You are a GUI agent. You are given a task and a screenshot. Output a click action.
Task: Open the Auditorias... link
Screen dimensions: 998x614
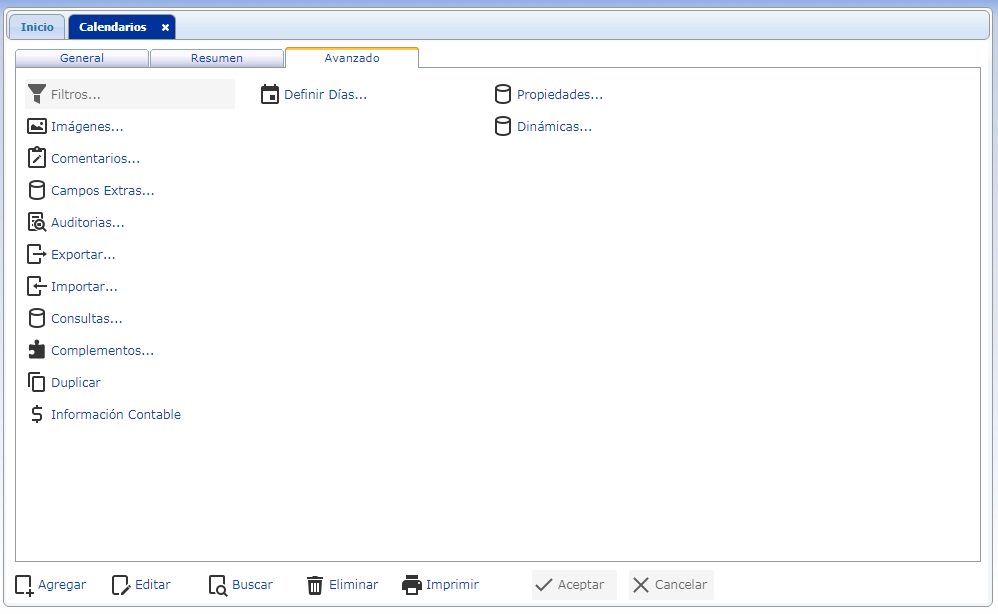[88, 222]
